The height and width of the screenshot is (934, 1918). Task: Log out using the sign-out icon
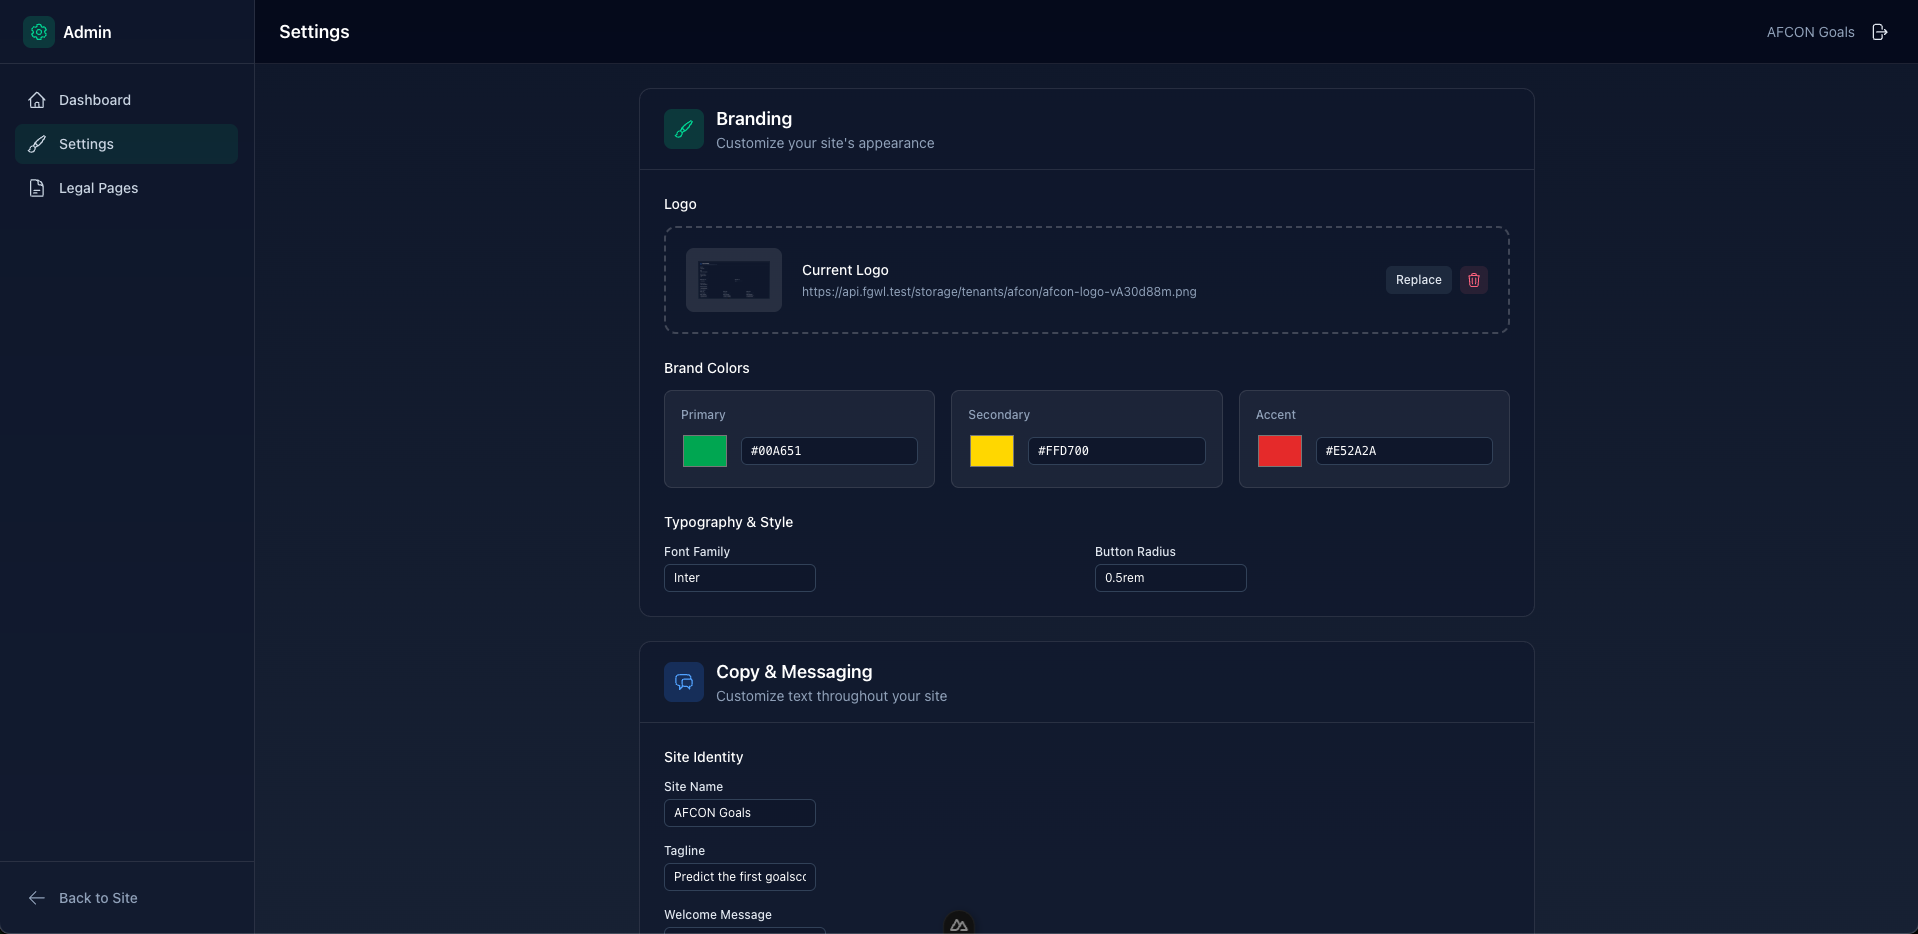[x=1880, y=31]
